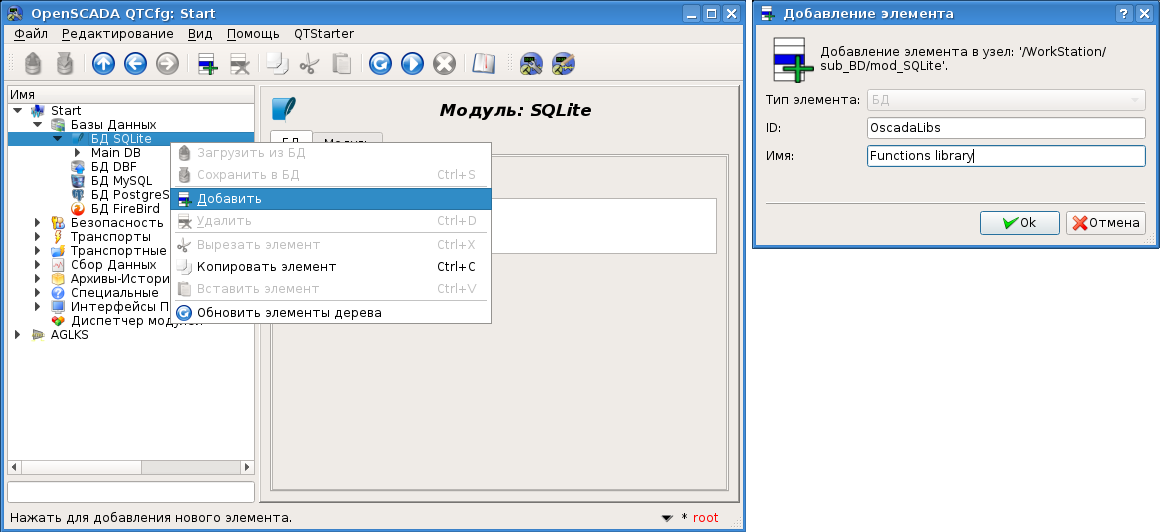Expand the AGLKS tree node
This screenshot has width=1160, height=532.
tap(18, 335)
